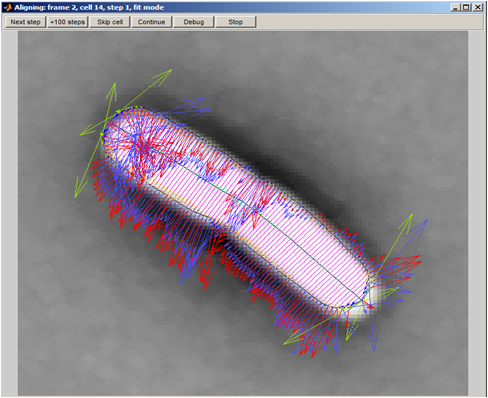Click the blue arrowhead pointing upper-right near right pole
The height and width of the screenshot is (398, 488).
coord(424,223)
